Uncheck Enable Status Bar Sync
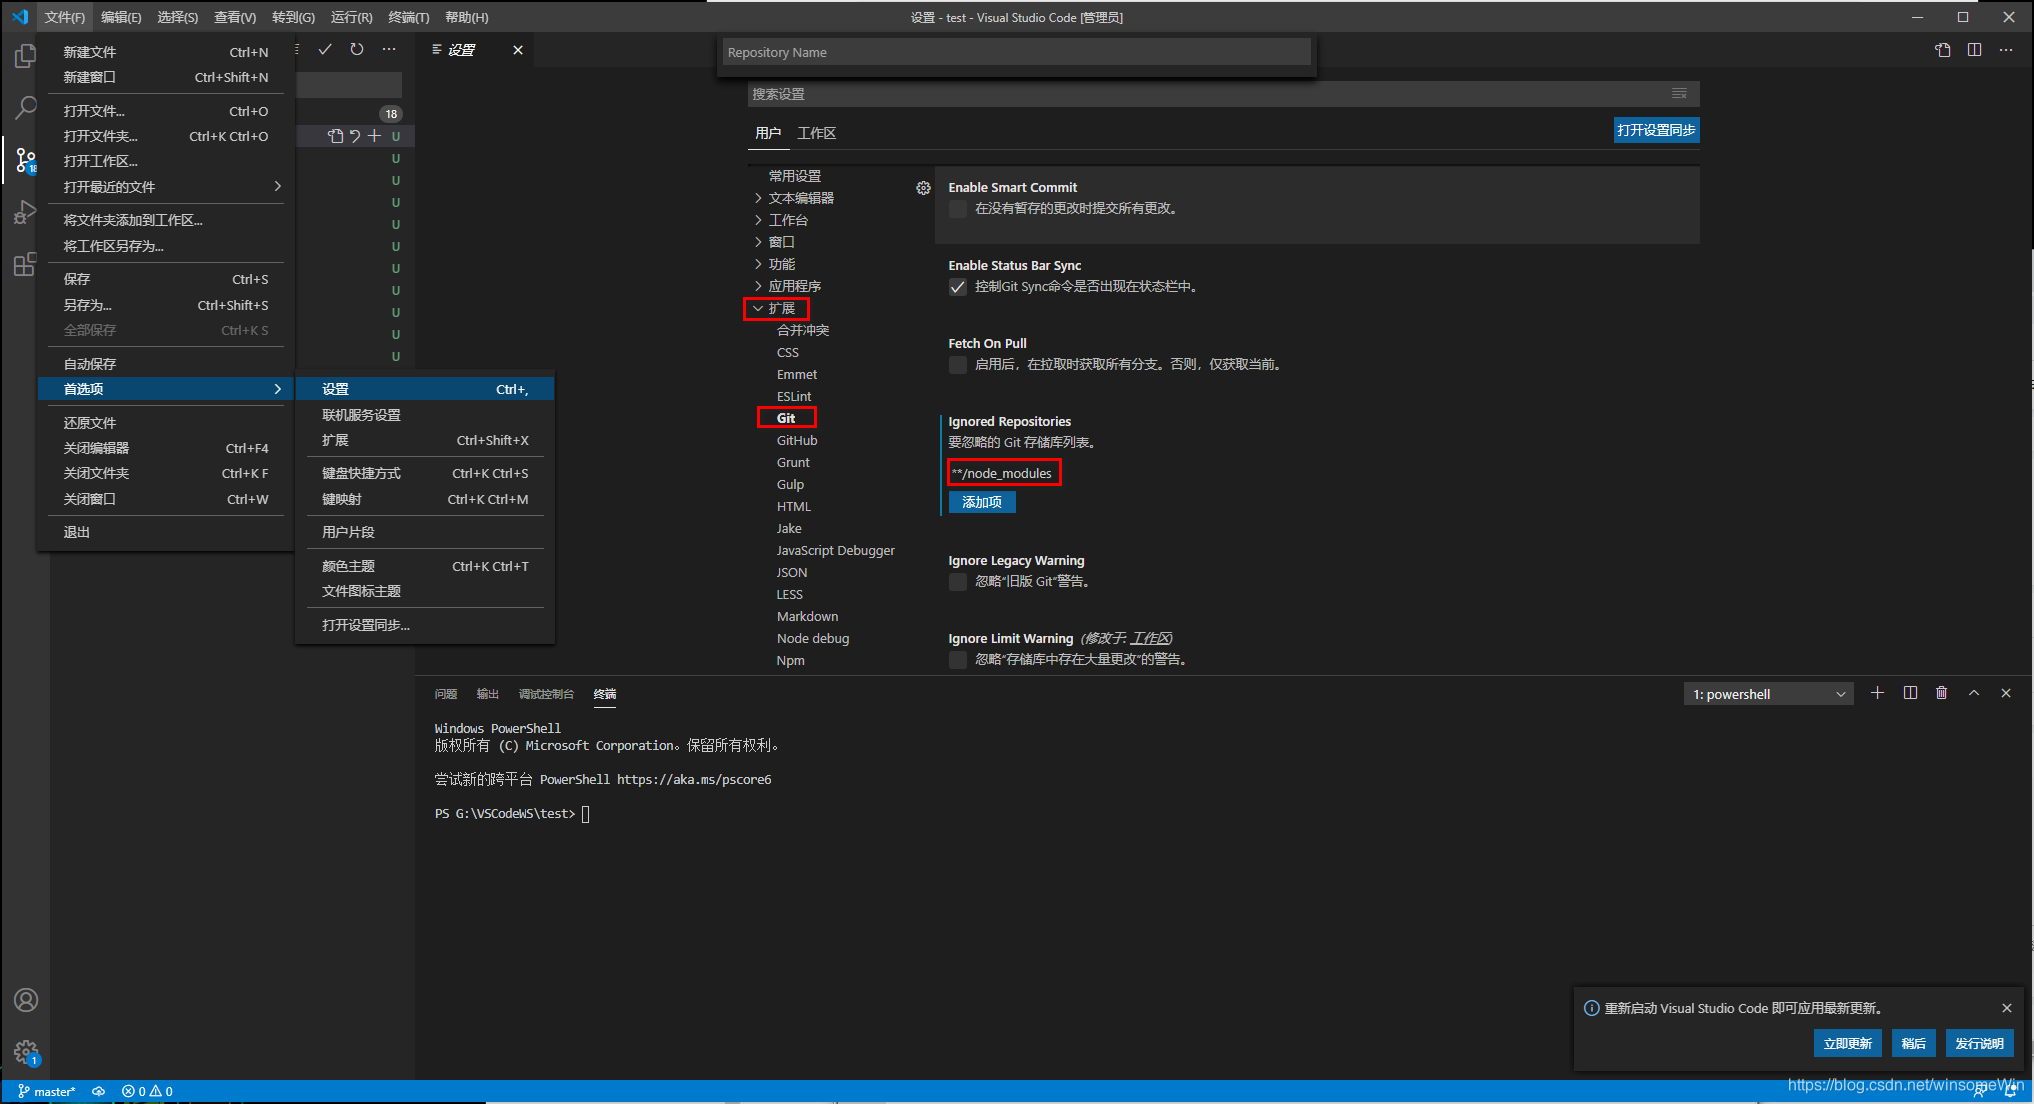The image size is (2034, 1104). tap(958, 287)
